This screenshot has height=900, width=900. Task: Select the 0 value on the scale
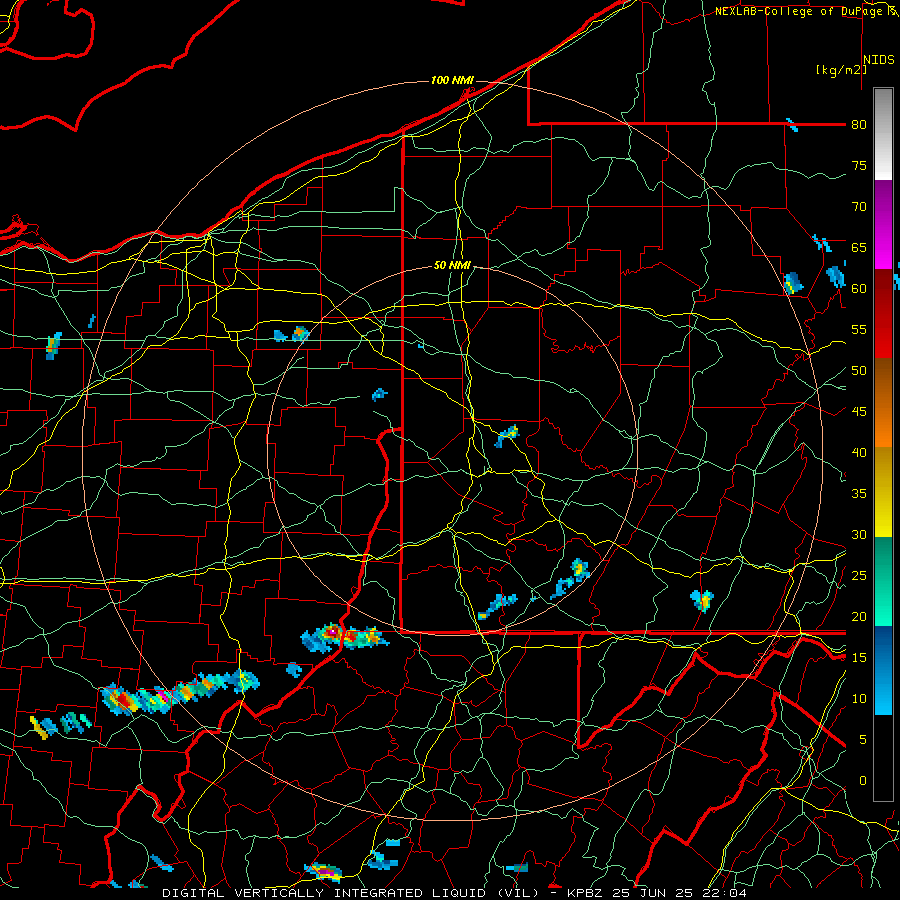[x=862, y=781]
